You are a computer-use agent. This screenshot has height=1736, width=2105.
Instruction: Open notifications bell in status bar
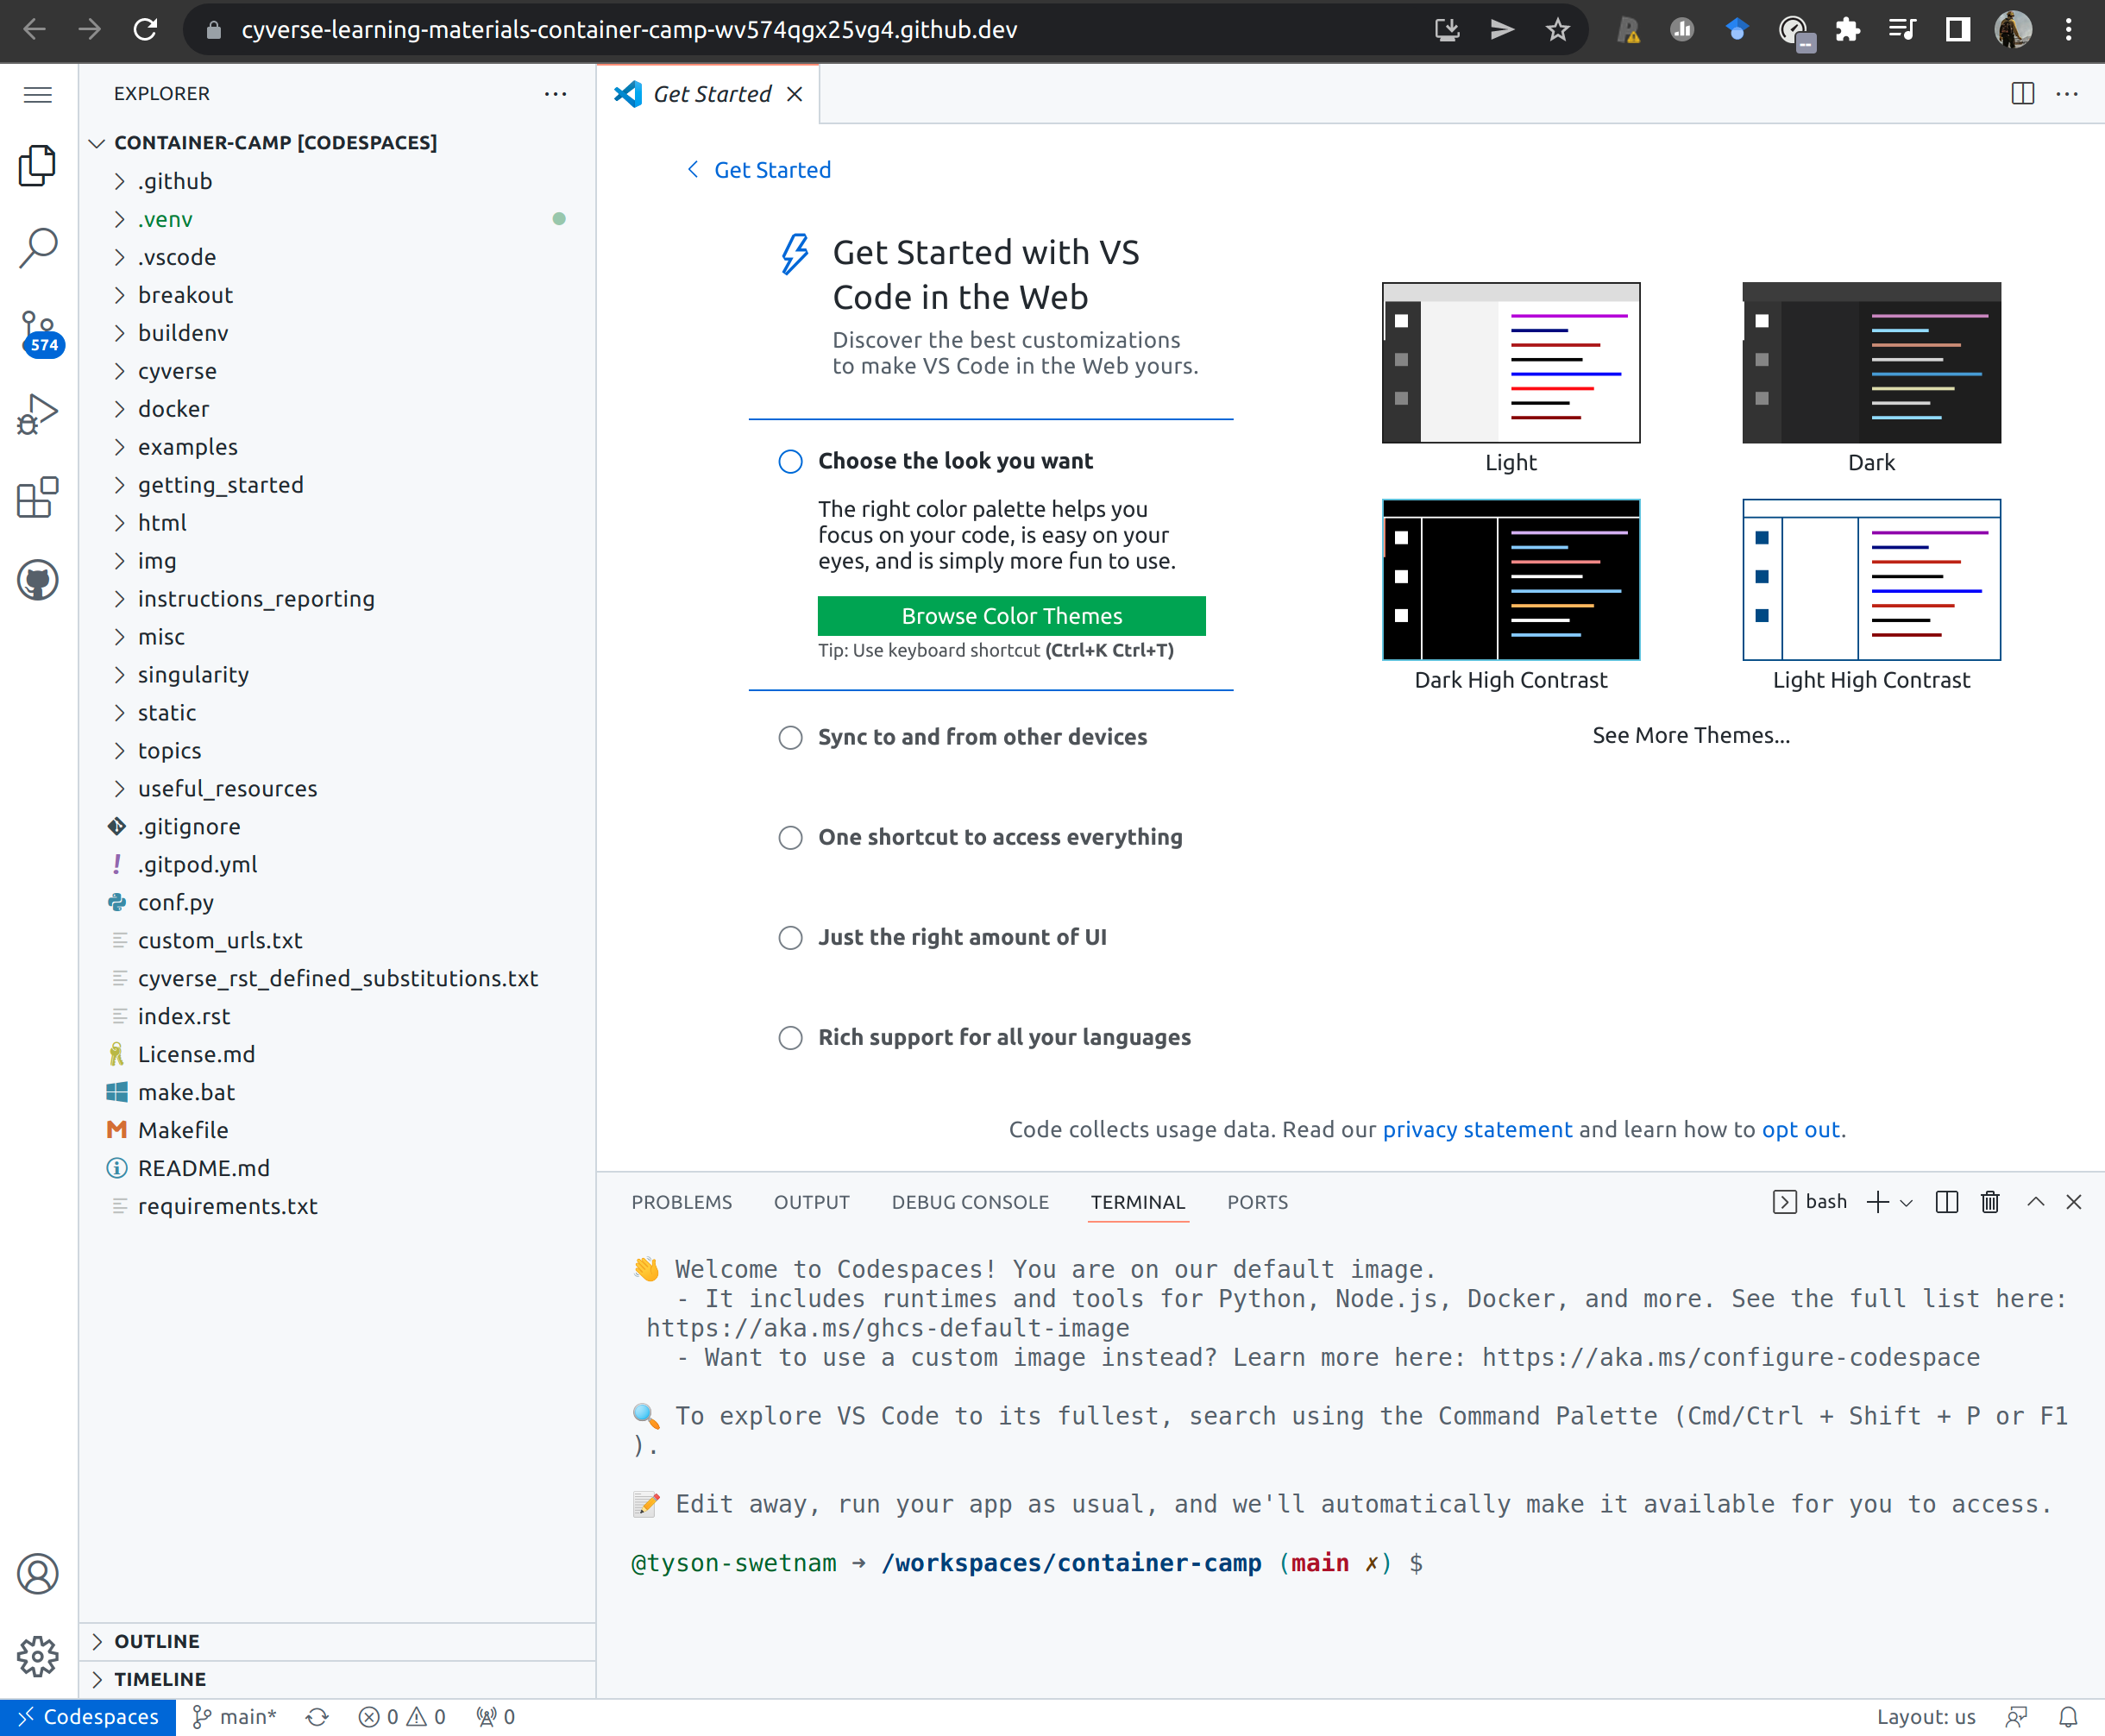[x=2068, y=1717]
